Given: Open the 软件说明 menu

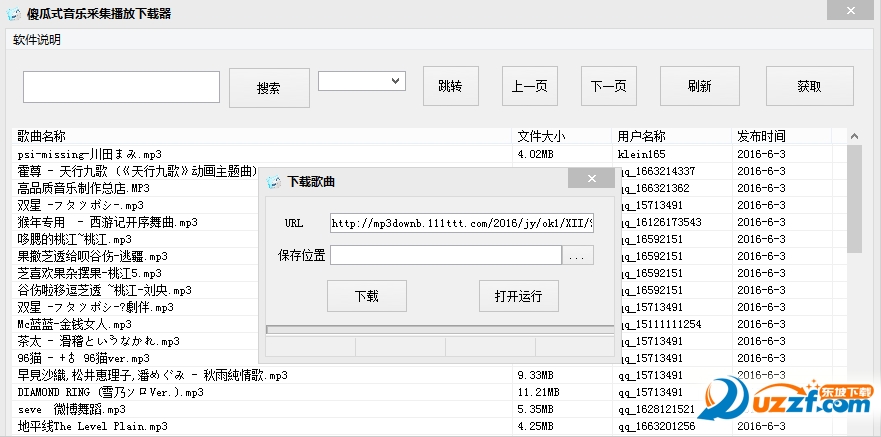Looking at the screenshot, I should (37, 40).
